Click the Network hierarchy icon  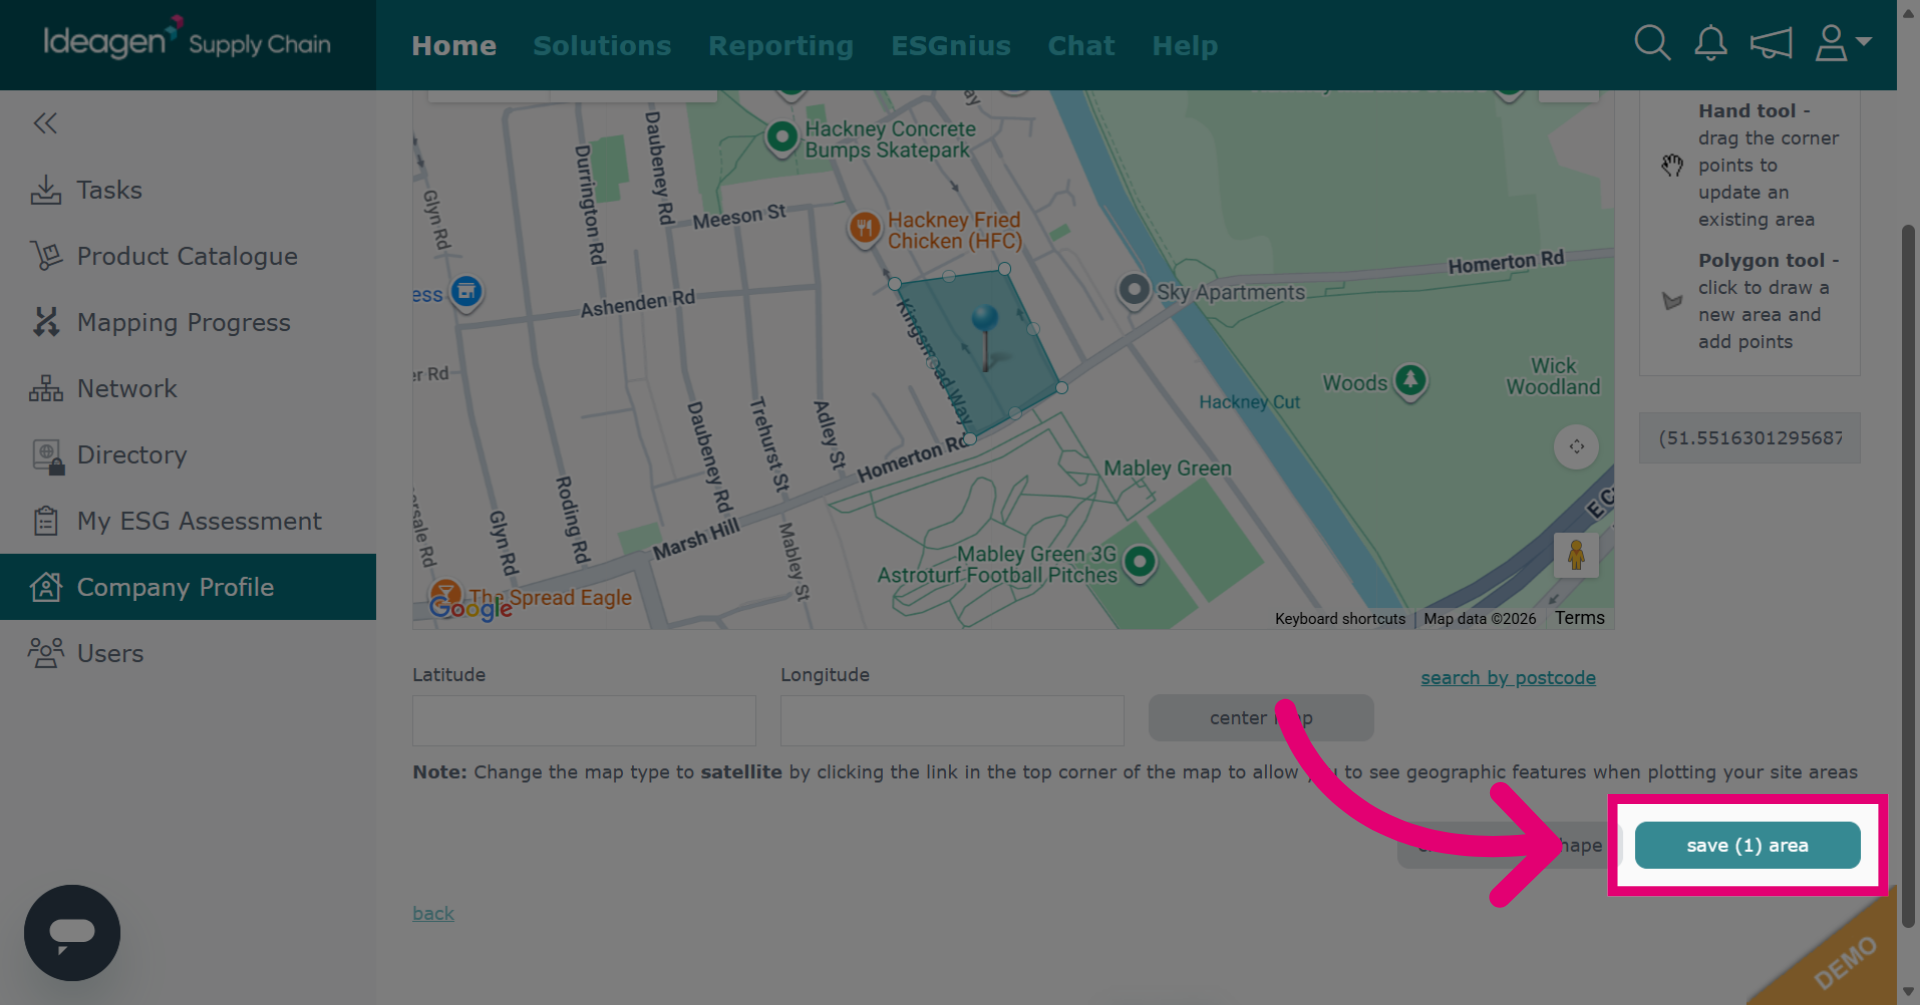click(46, 388)
